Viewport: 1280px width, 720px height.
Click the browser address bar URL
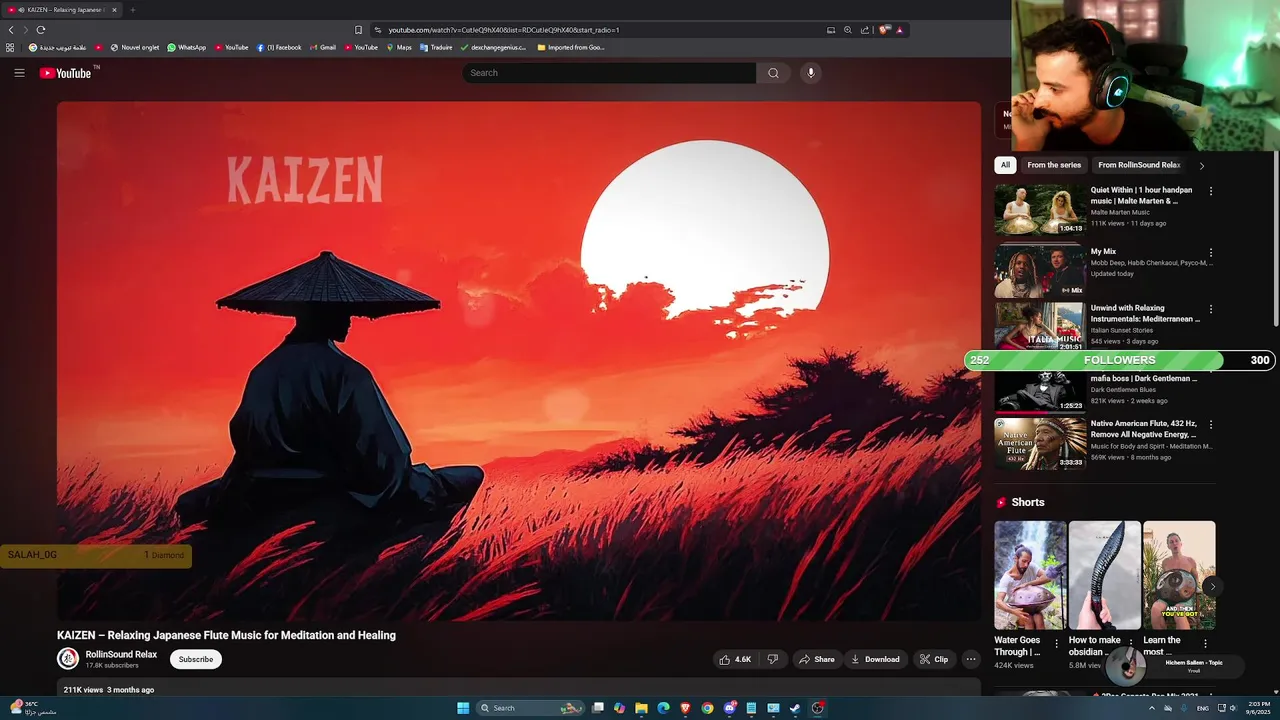(504, 30)
